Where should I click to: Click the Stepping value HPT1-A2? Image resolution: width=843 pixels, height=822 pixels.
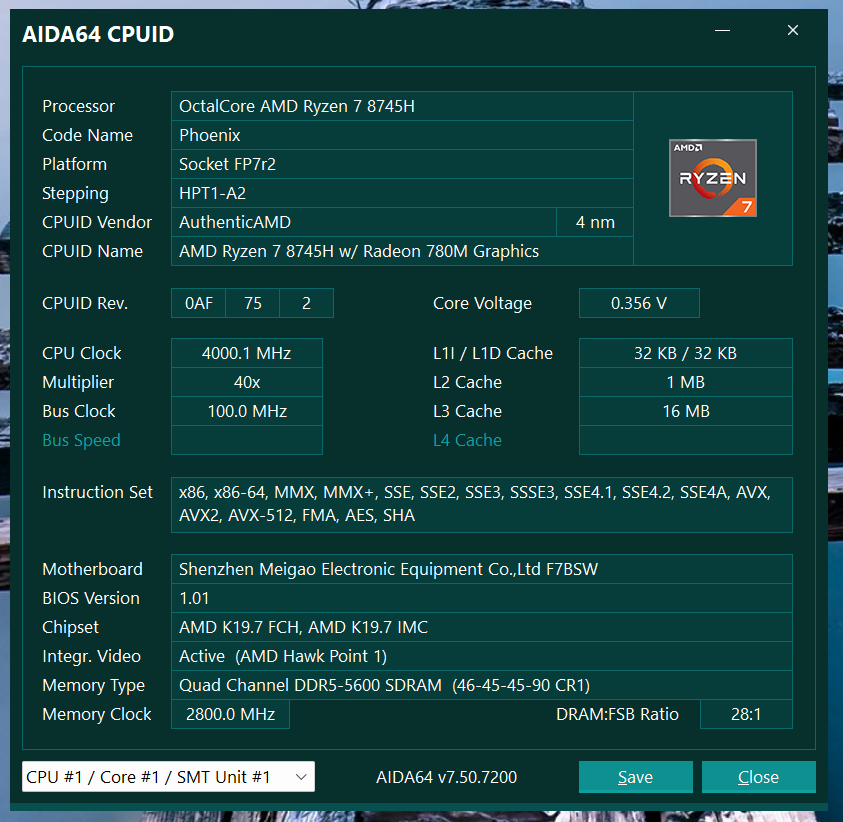(x=402, y=194)
